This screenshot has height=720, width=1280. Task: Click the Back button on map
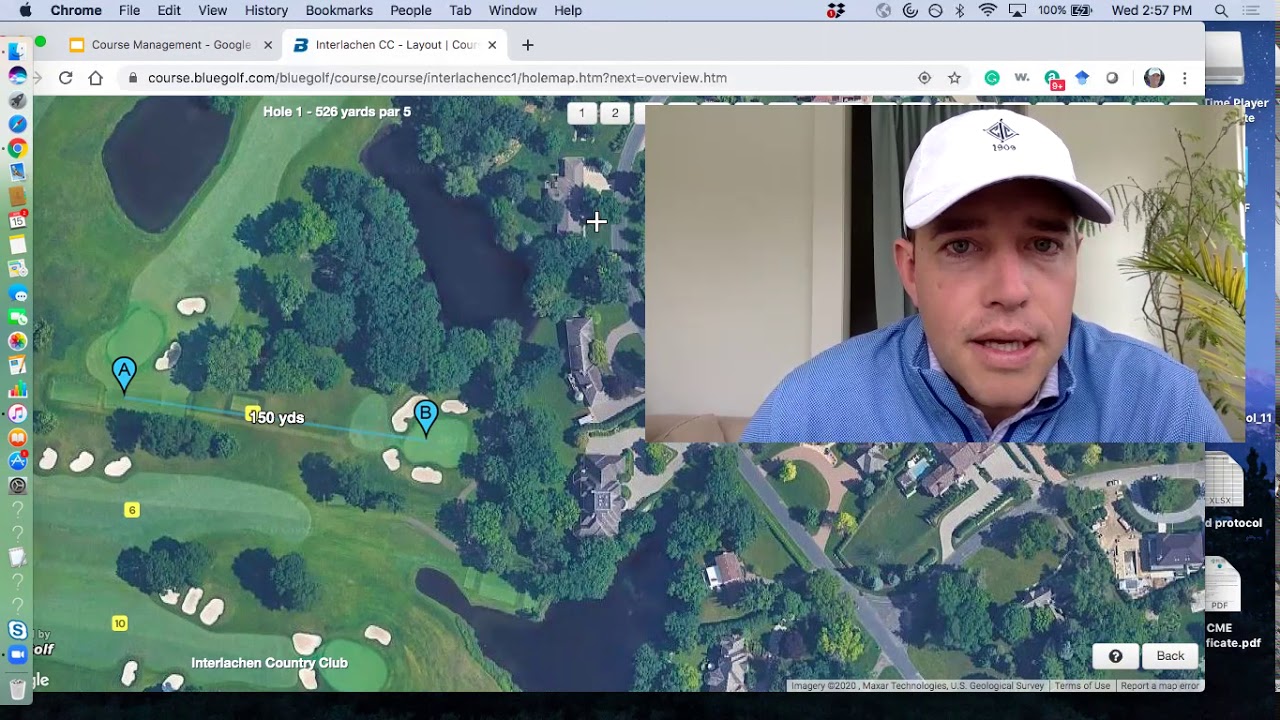click(x=1170, y=656)
